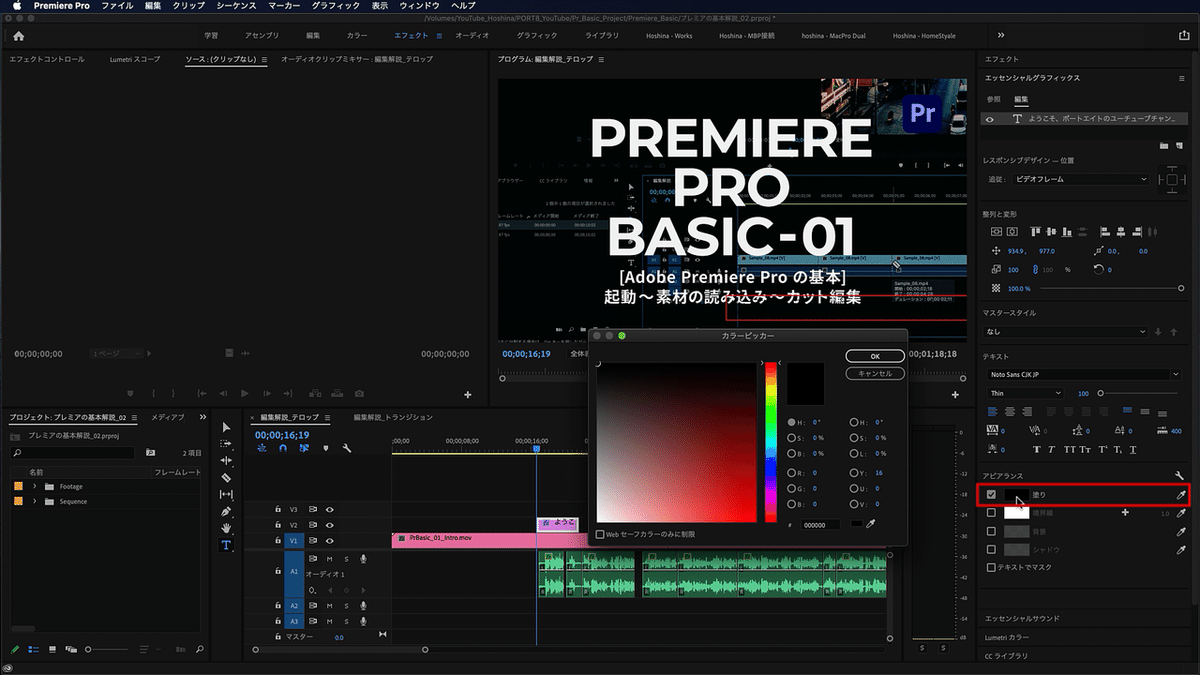Open the Apple menu

tap(17, 6)
